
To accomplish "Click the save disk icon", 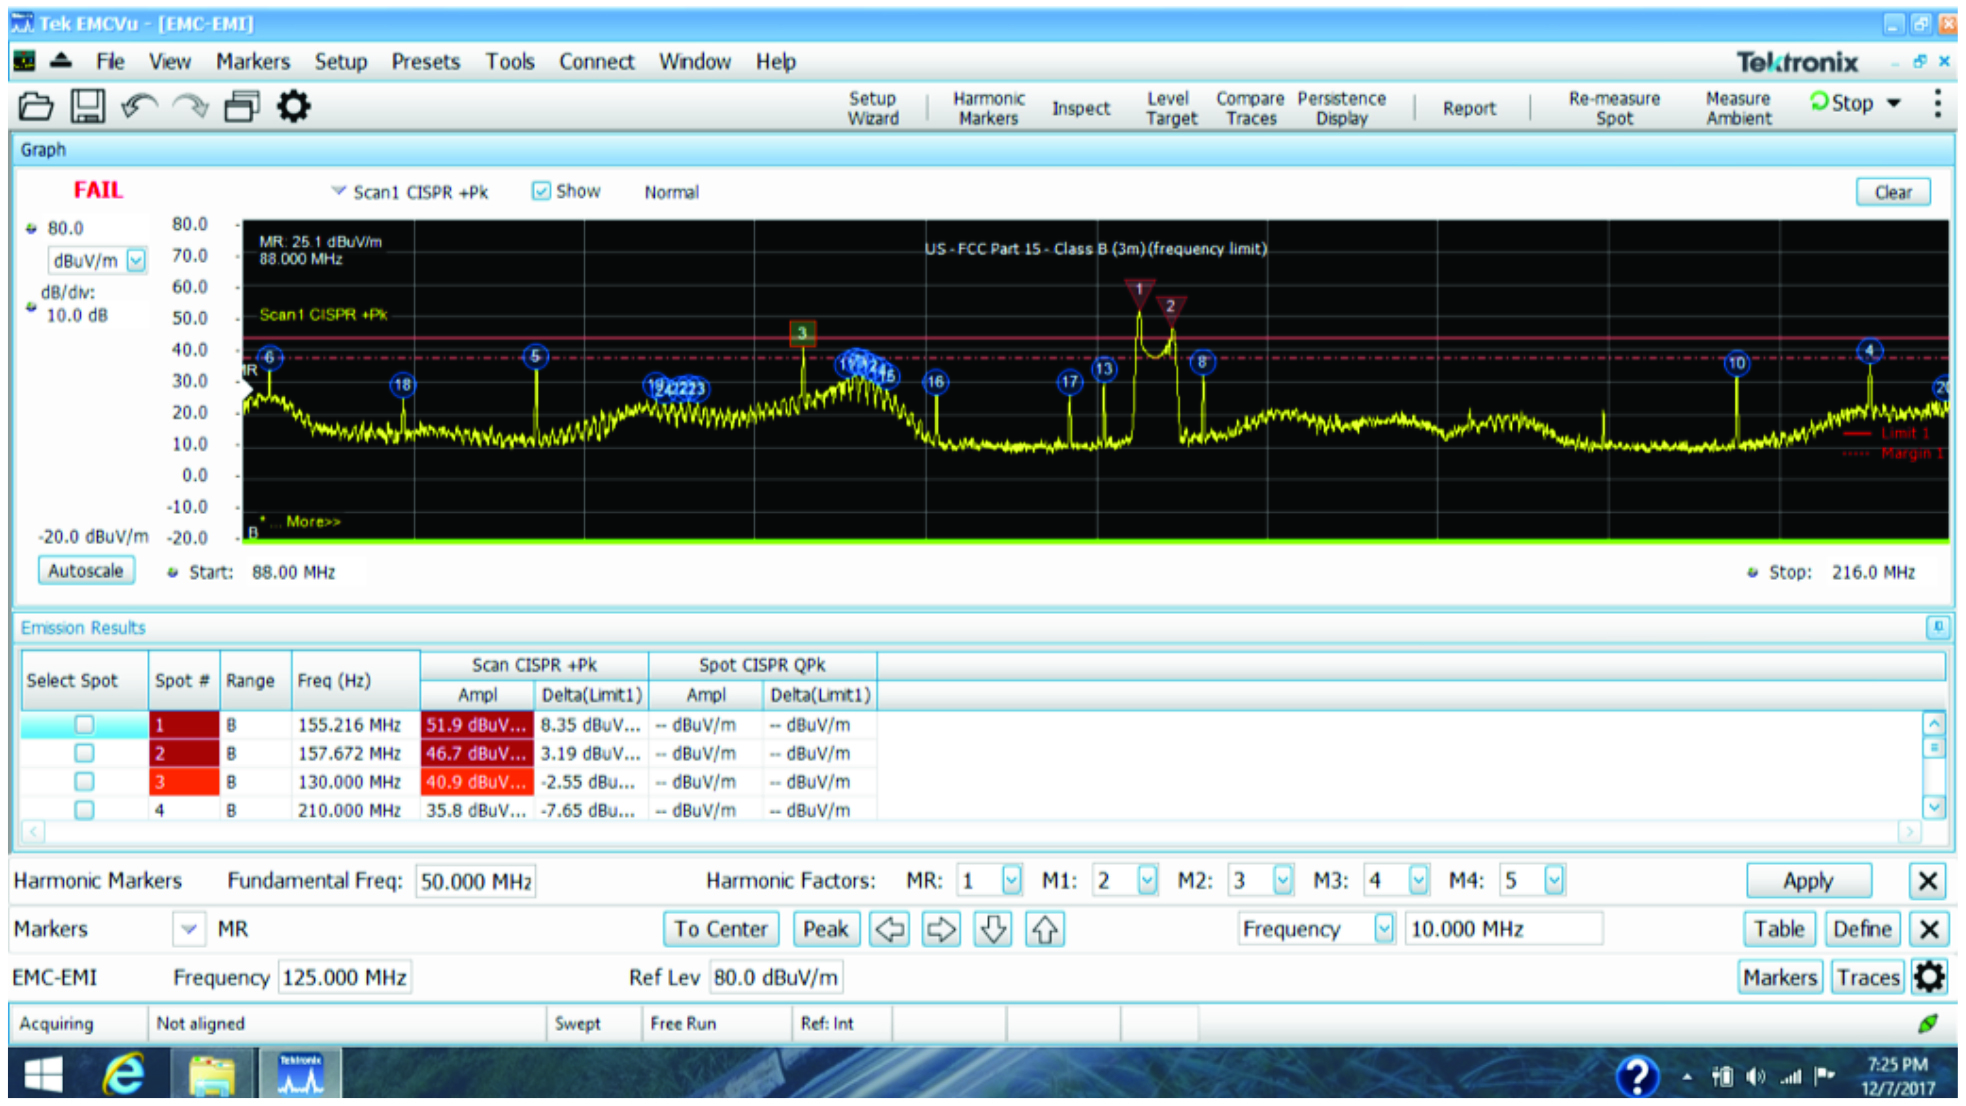I will pos(88,106).
